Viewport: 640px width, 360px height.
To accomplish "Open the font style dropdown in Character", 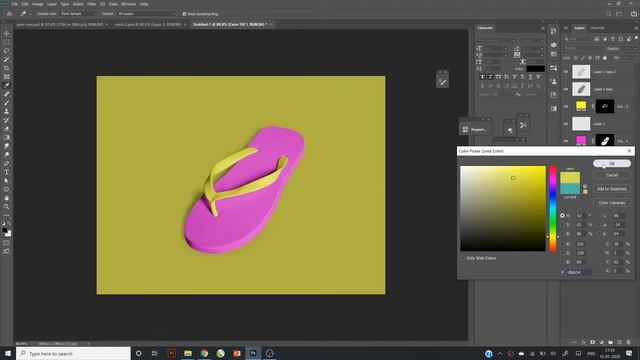I will (x=532, y=41).
